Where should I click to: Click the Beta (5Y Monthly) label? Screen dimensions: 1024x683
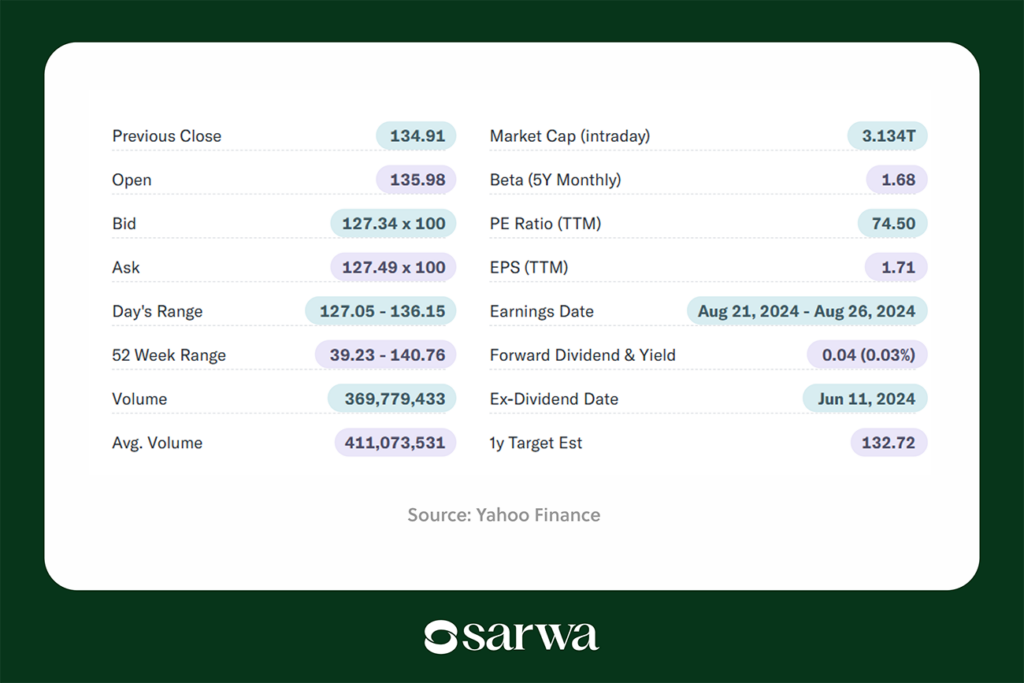555,180
